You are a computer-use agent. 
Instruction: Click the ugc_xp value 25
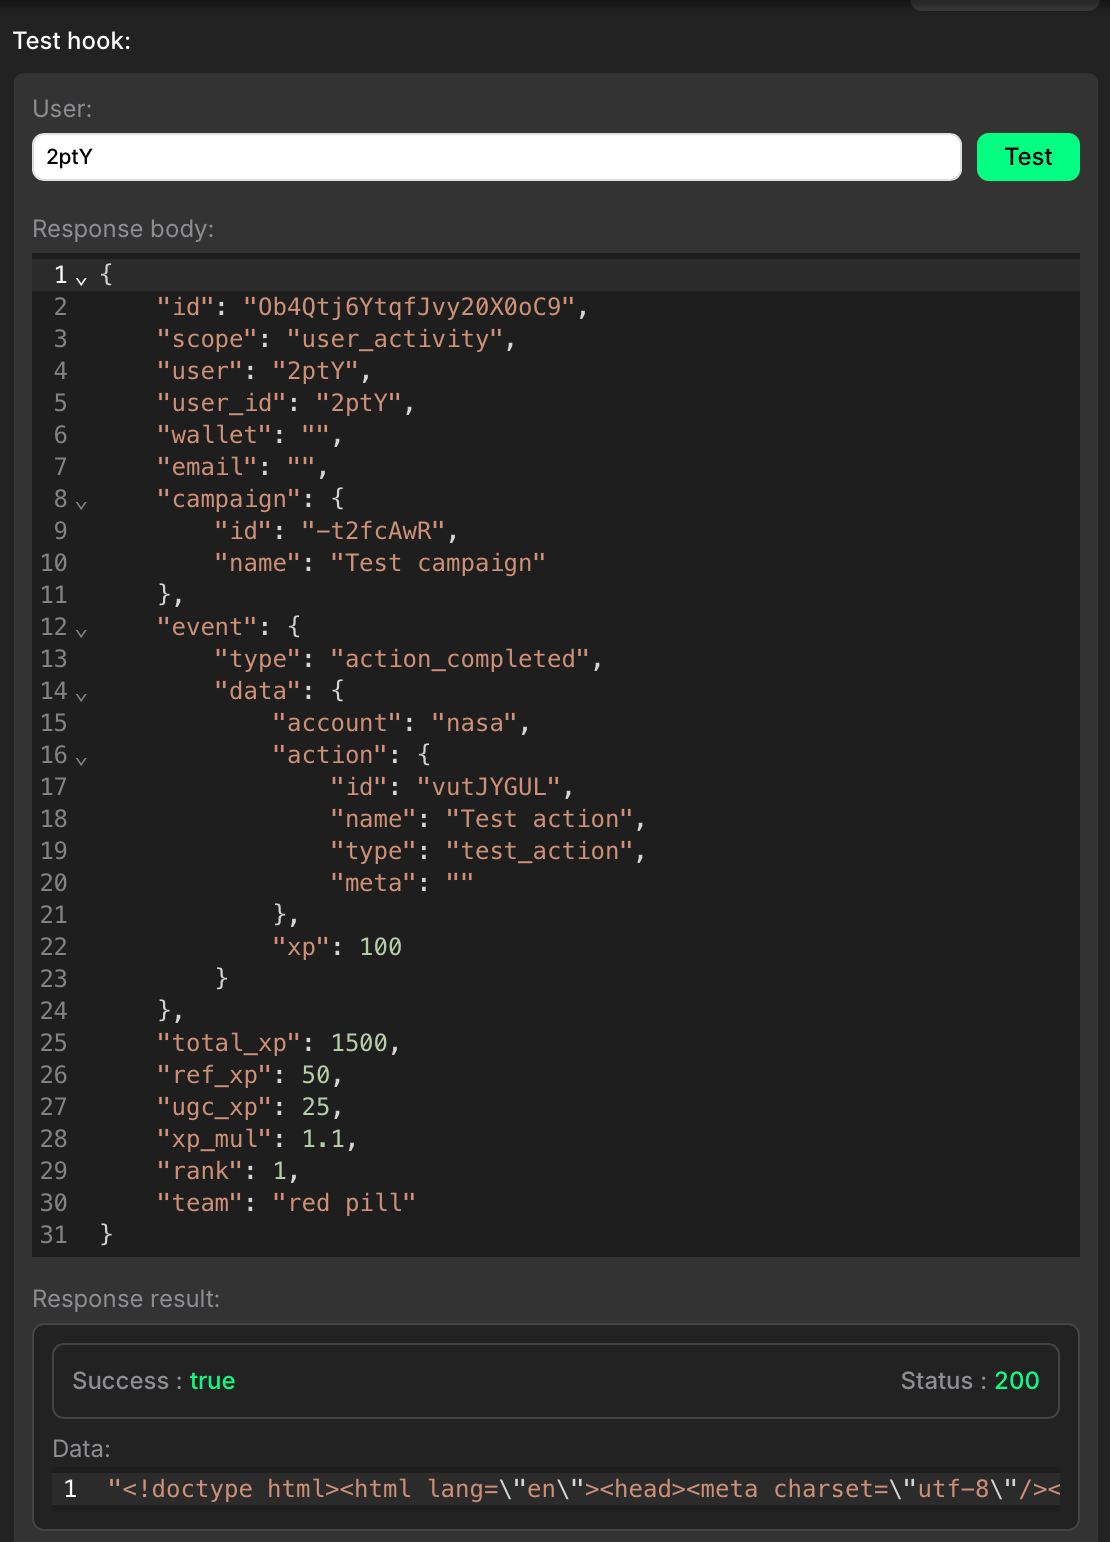[316, 1107]
